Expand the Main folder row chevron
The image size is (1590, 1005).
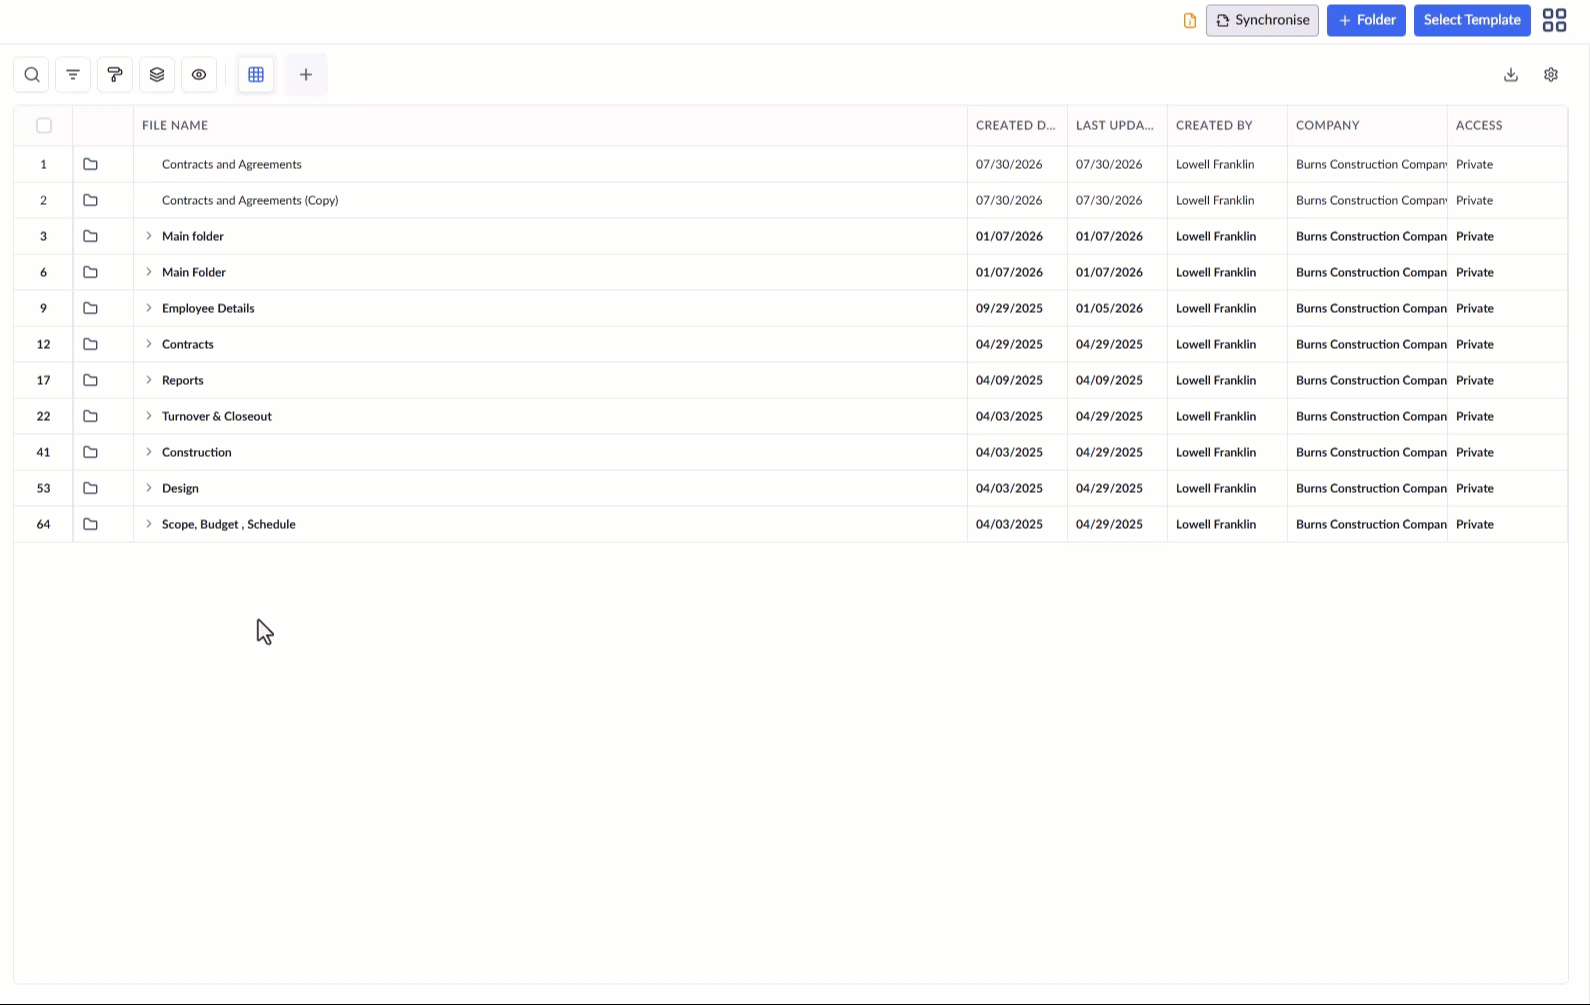click(149, 236)
